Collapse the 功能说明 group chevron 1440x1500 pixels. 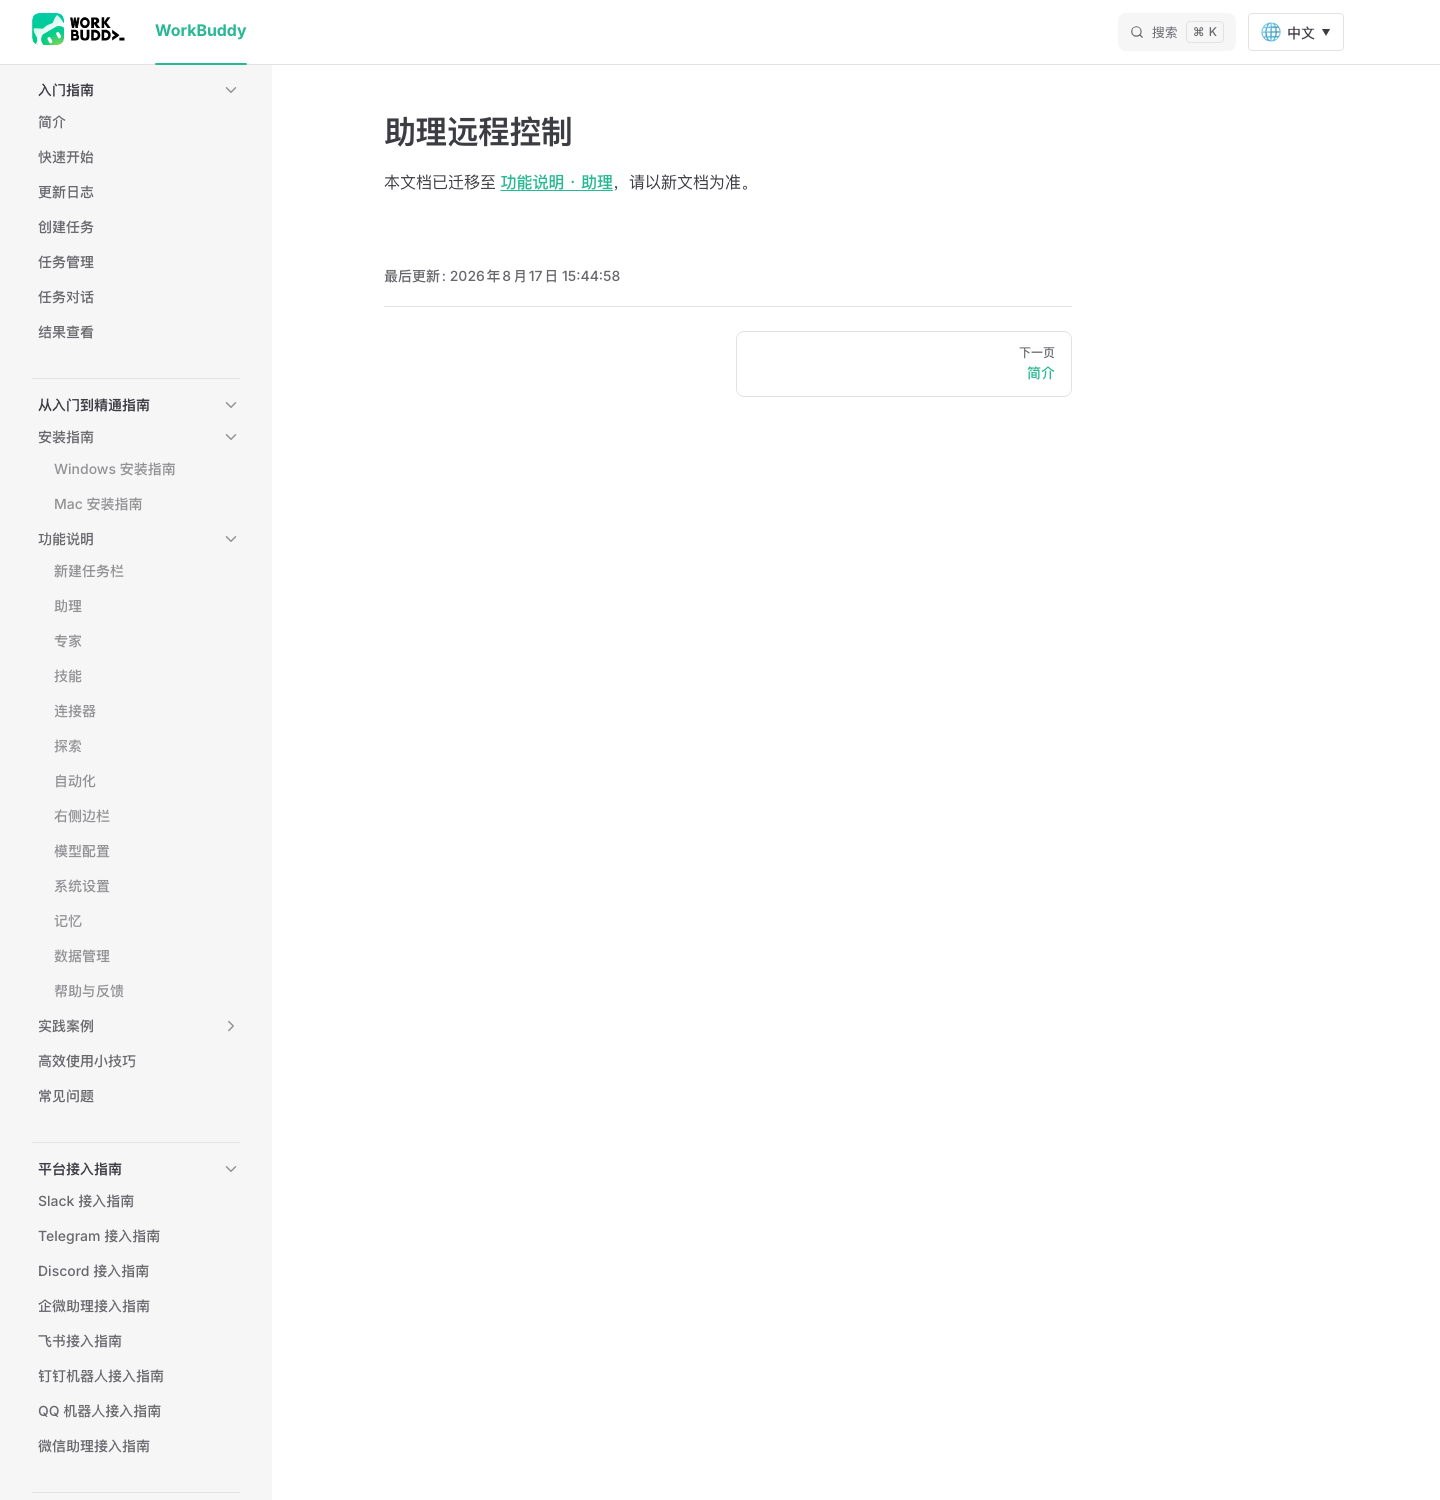pos(231,539)
